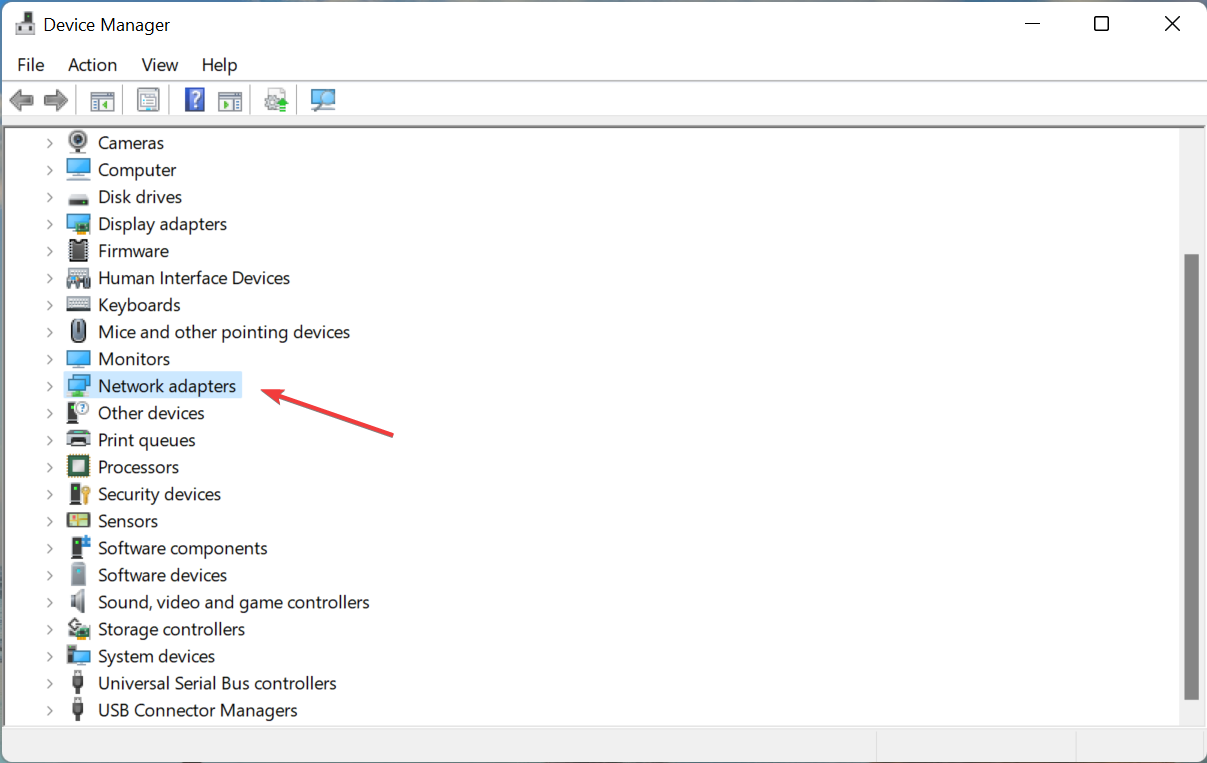Screen dimensions: 1207x763
Task: Expand the Other devices category
Action: tap(49, 413)
